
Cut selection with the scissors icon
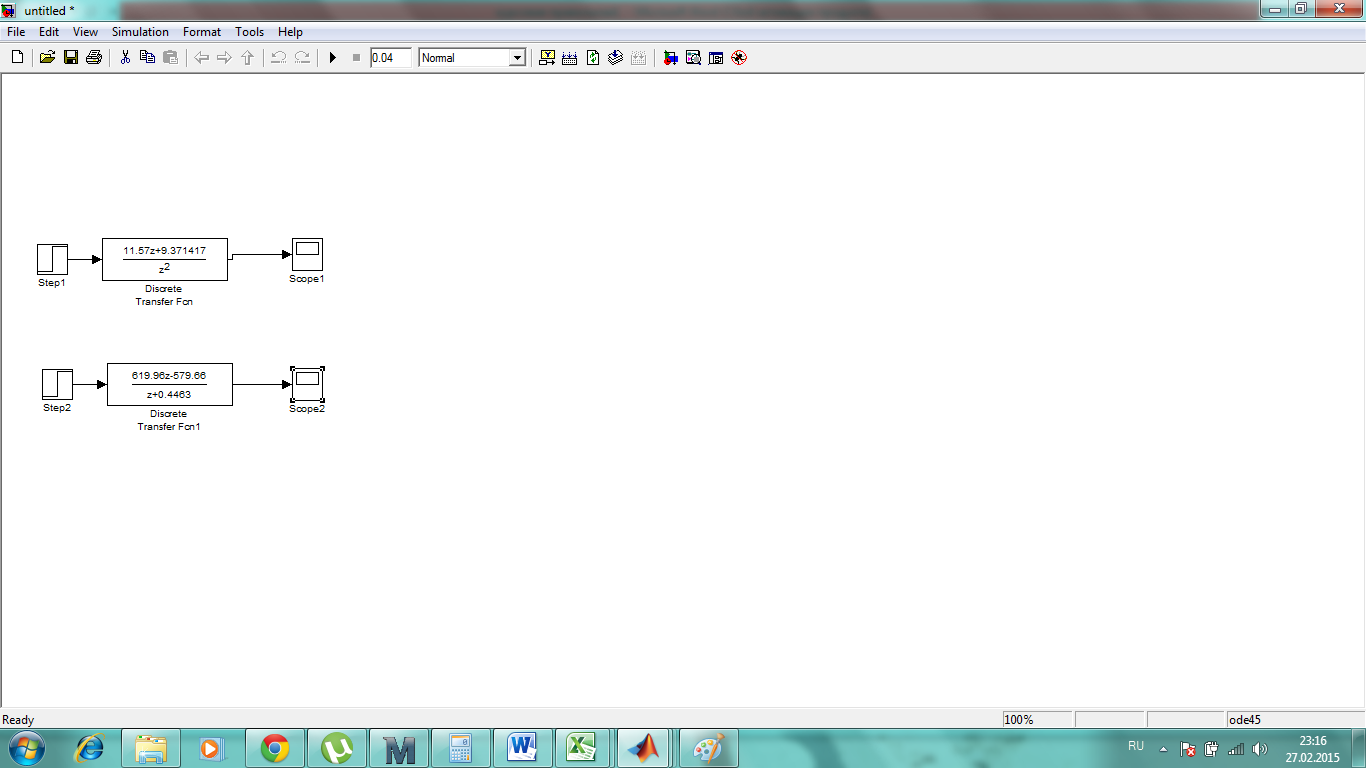125,58
